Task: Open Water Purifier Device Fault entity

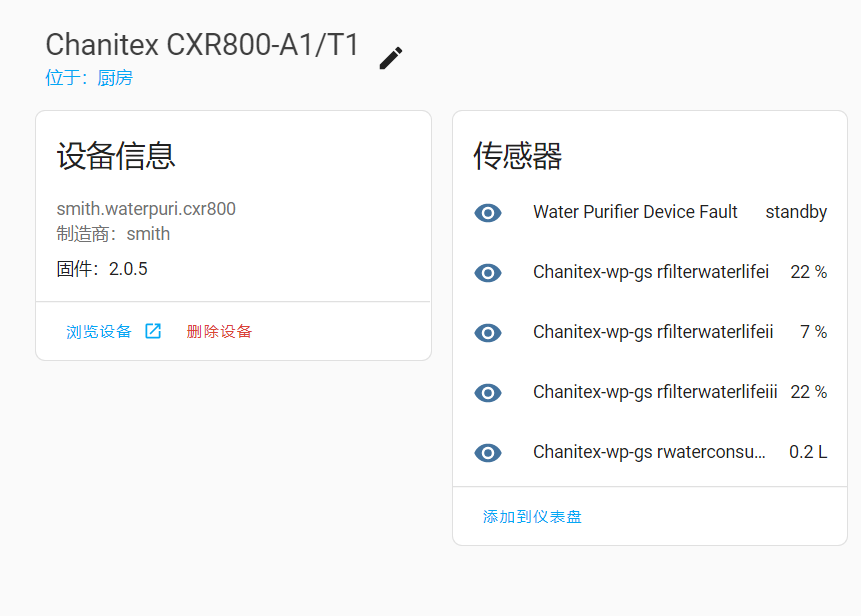Action: click(635, 212)
